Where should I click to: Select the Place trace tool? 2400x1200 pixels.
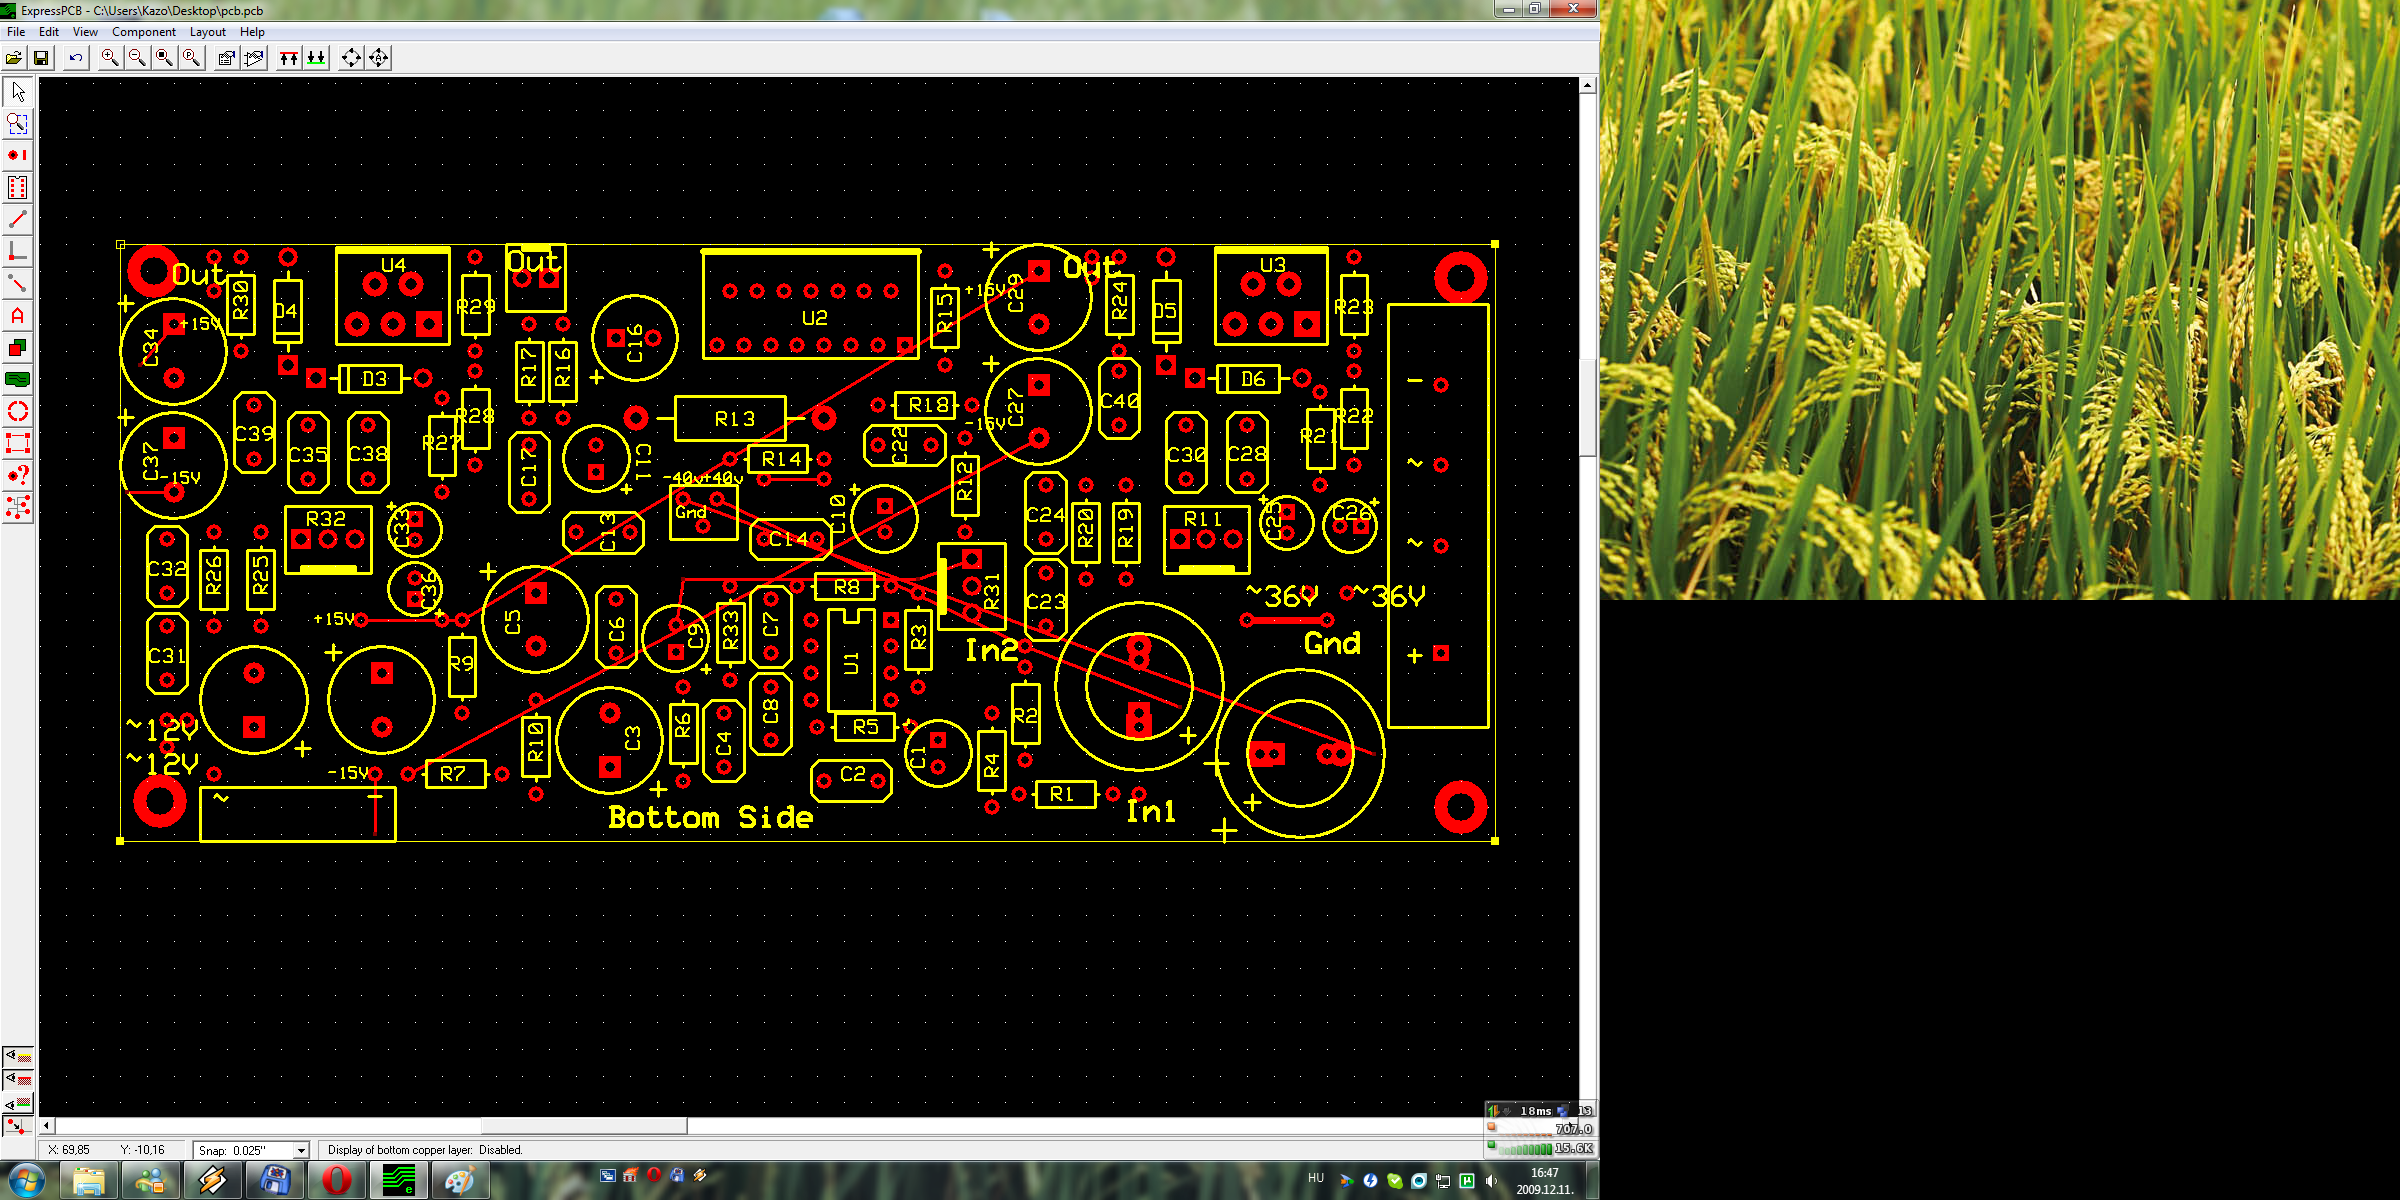click(x=18, y=219)
